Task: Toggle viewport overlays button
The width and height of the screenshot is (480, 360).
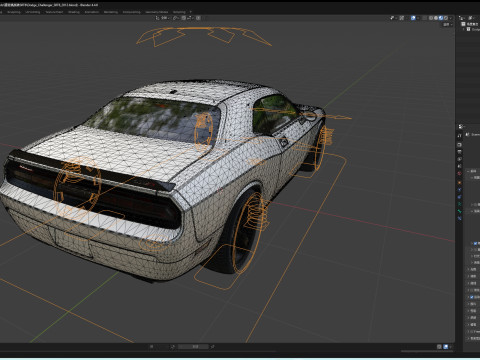Action: tap(413, 18)
